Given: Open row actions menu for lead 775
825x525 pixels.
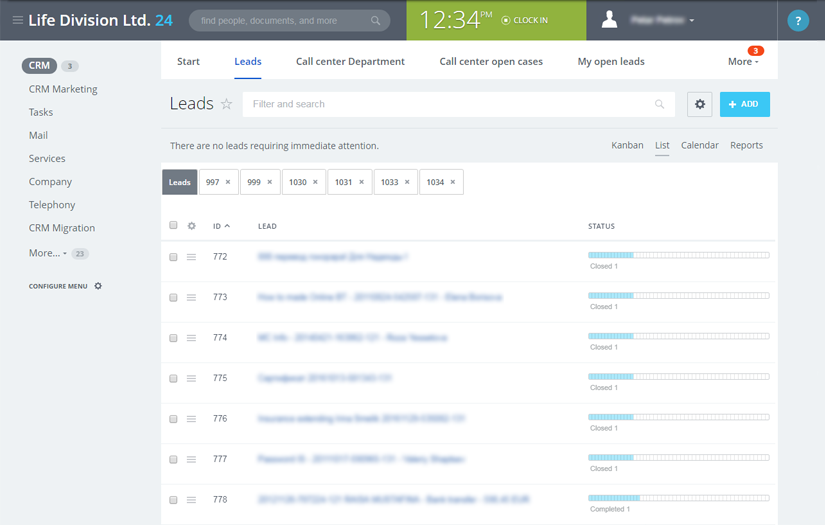Looking at the screenshot, I should click(192, 378).
